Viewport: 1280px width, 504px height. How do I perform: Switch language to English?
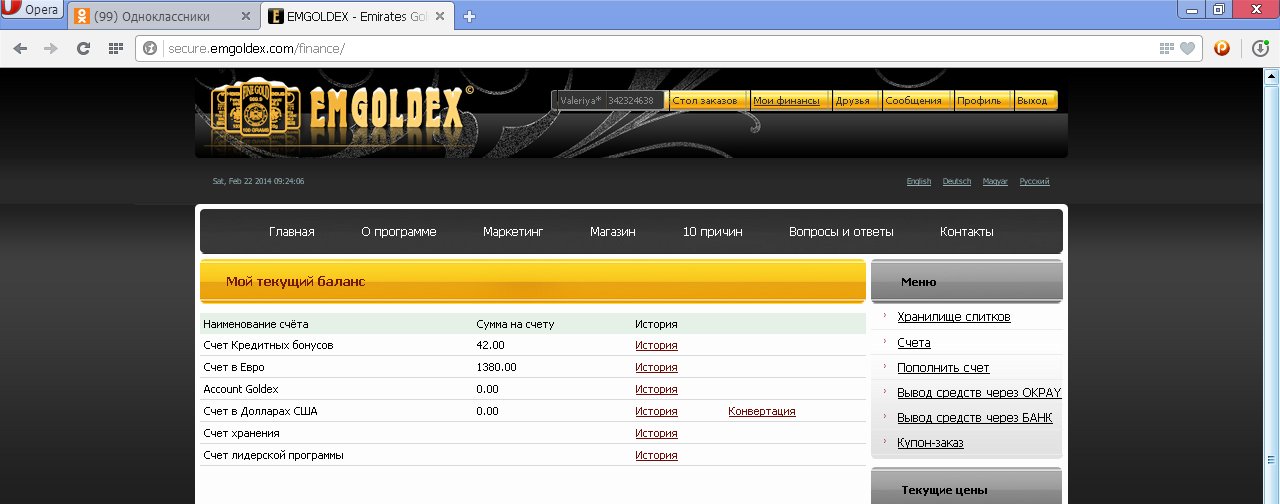[919, 181]
